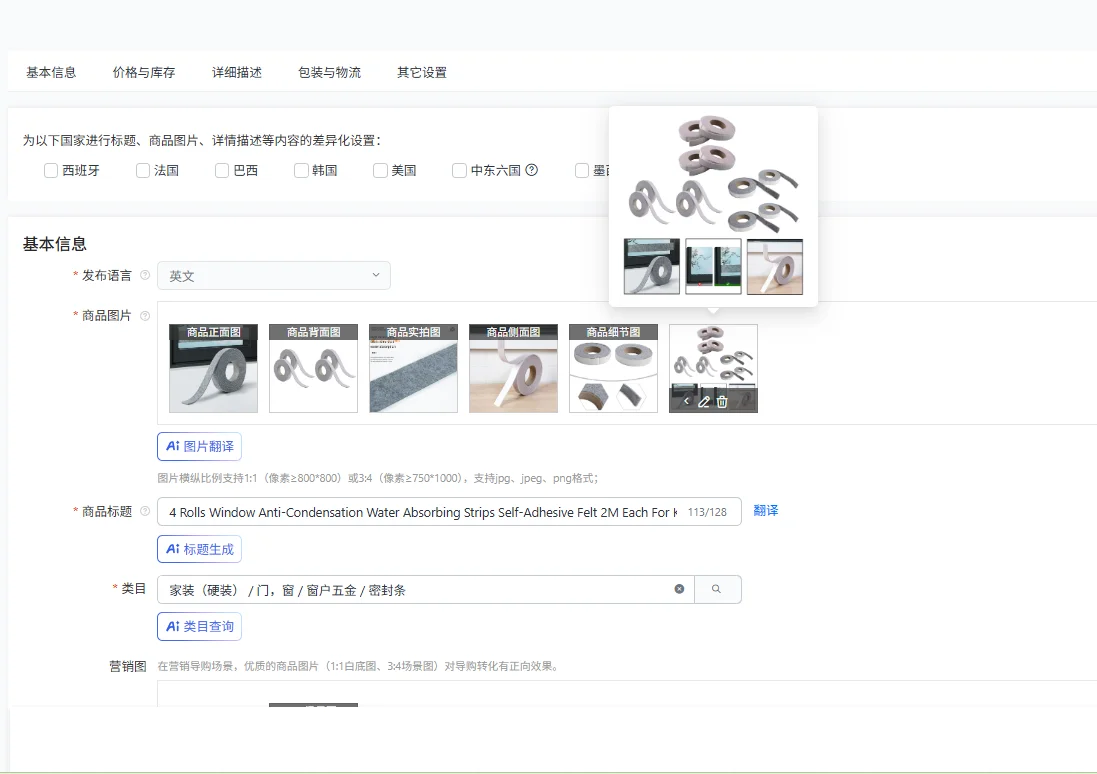Click the magnifier search icon in the 类目 field
The width and height of the screenshot is (1097, 774).
[716, 589]
